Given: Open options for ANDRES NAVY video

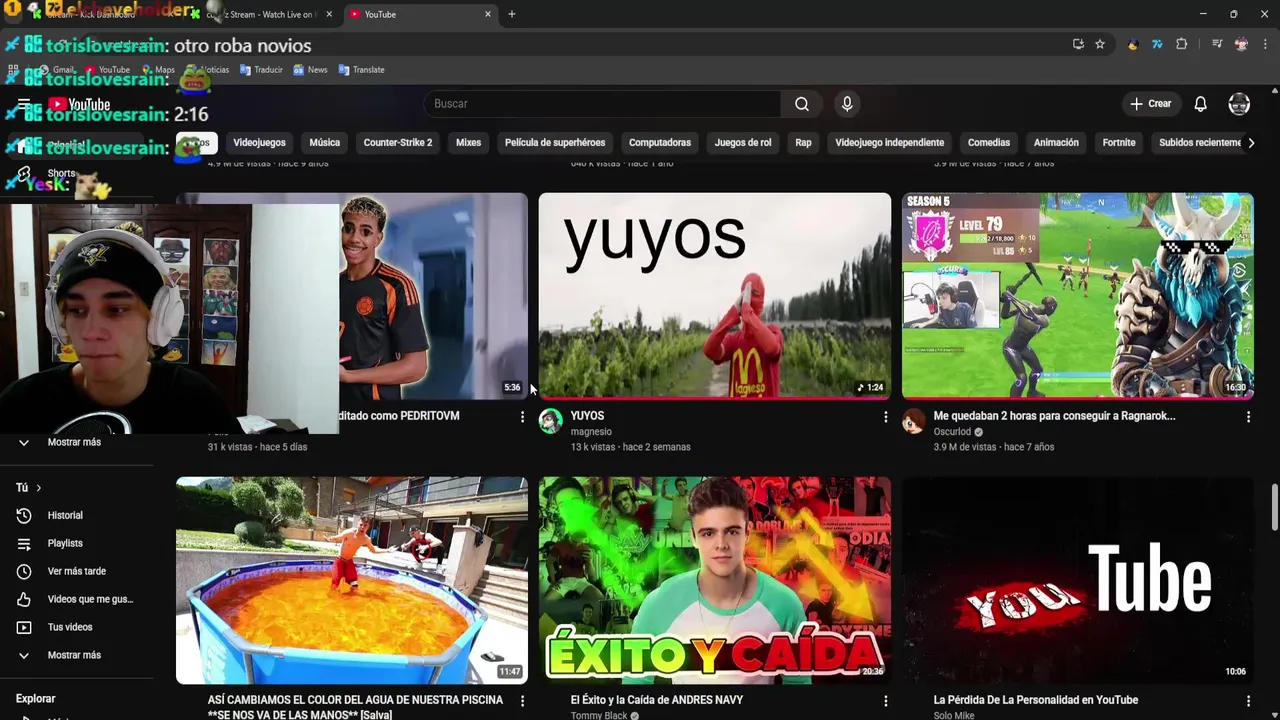Looking at the screenshot, I should (x=885, y=701).
